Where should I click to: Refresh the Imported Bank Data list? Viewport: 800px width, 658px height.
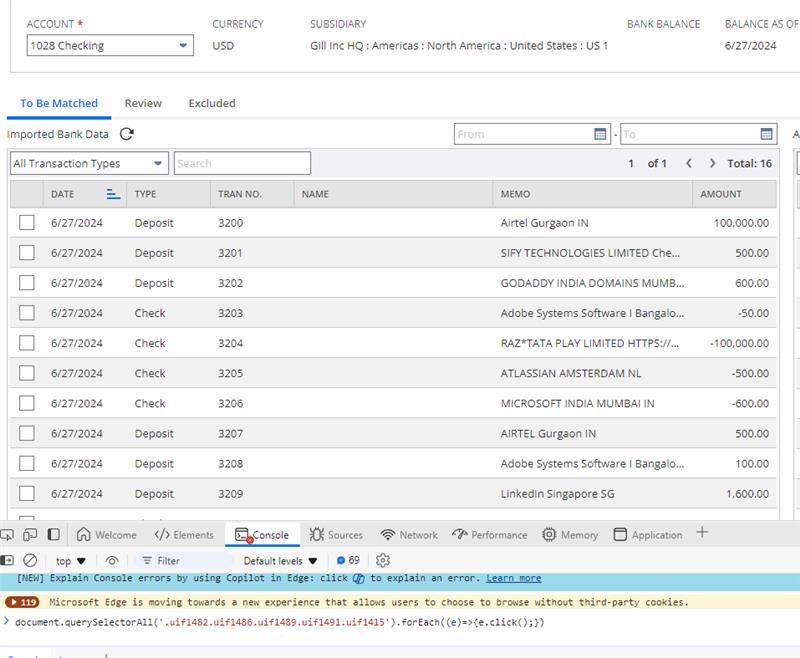click(127, 134)
